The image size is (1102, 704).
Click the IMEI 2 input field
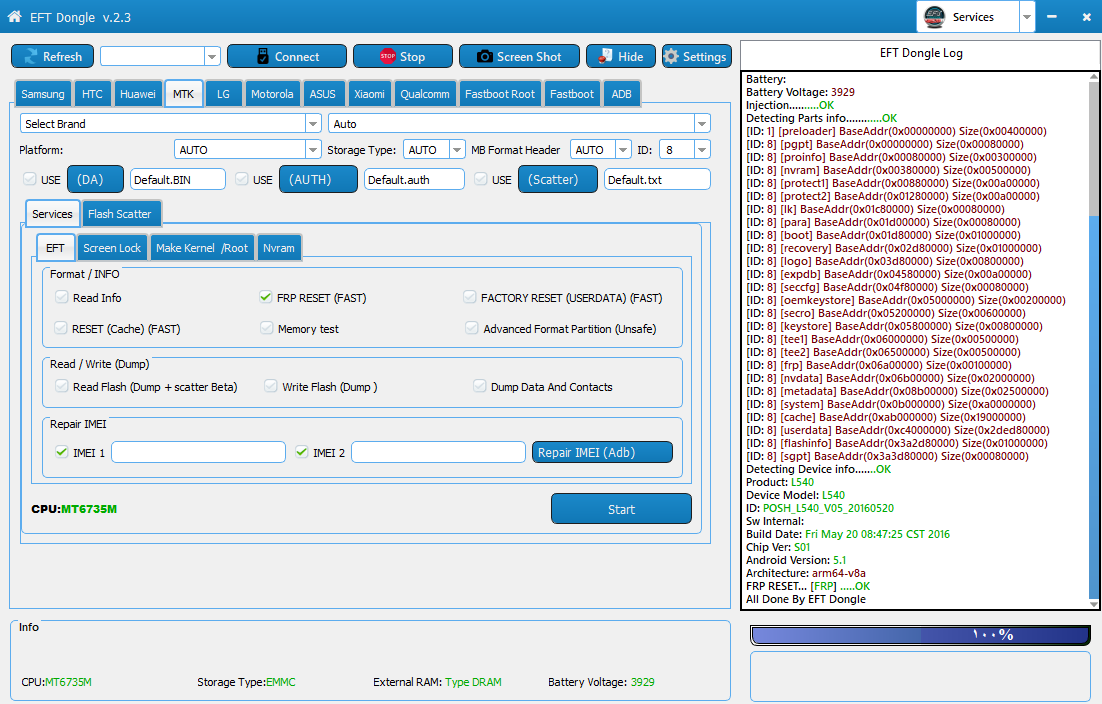438,452
